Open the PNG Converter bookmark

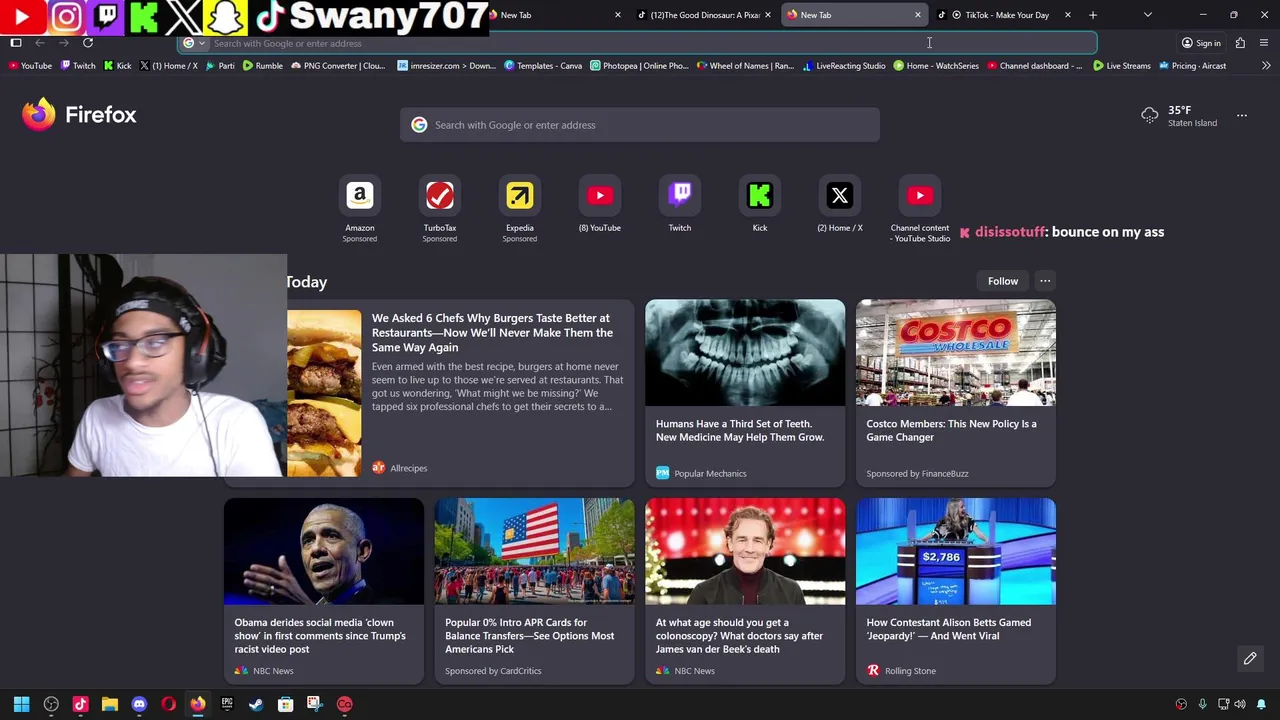[x=338, y=66]
